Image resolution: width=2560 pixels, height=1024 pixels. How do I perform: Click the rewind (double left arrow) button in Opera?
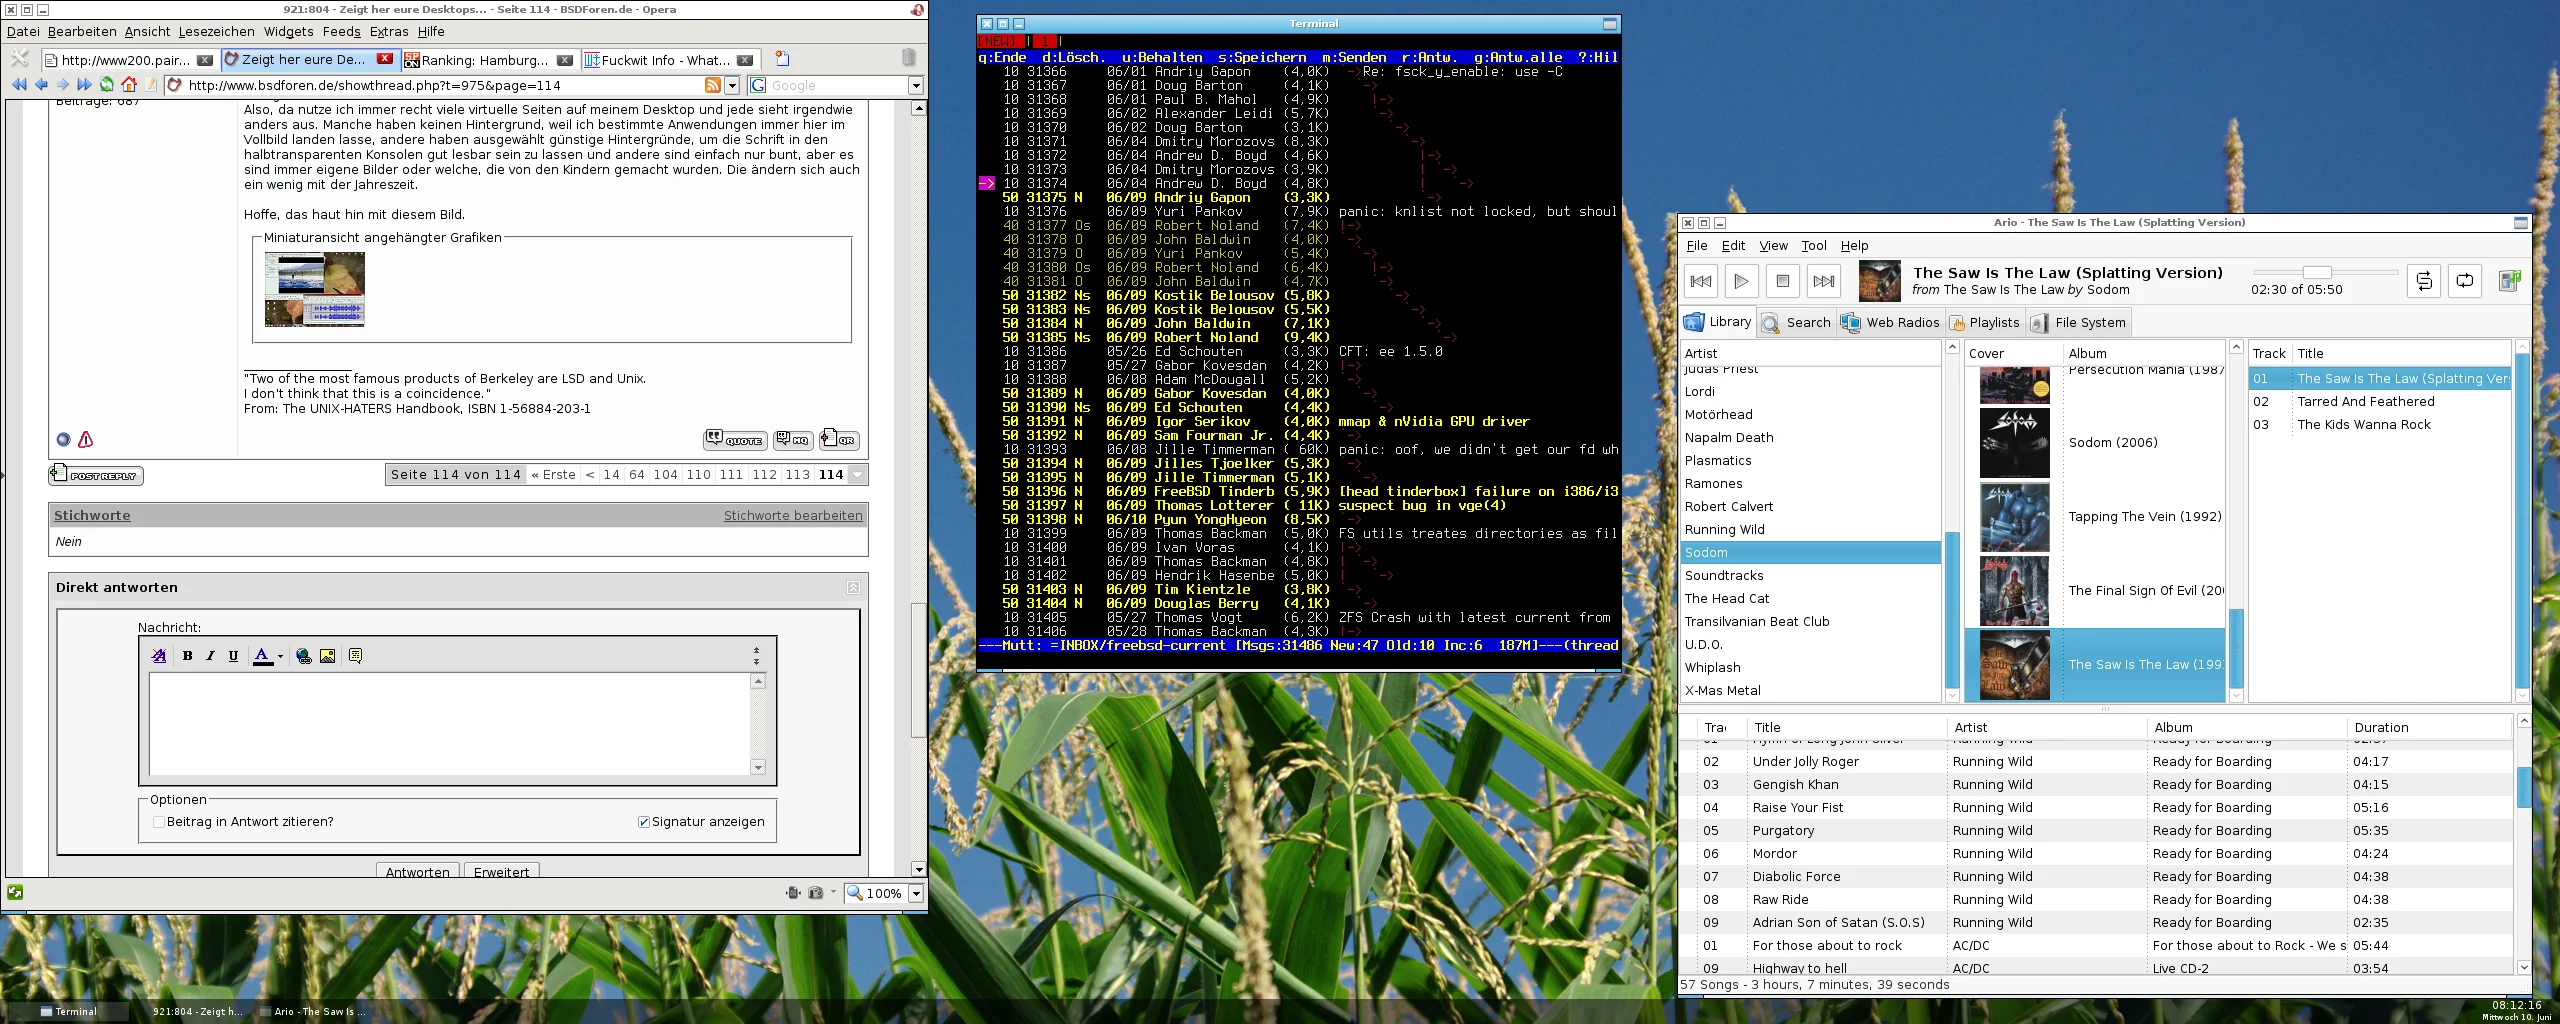point(19,85)
